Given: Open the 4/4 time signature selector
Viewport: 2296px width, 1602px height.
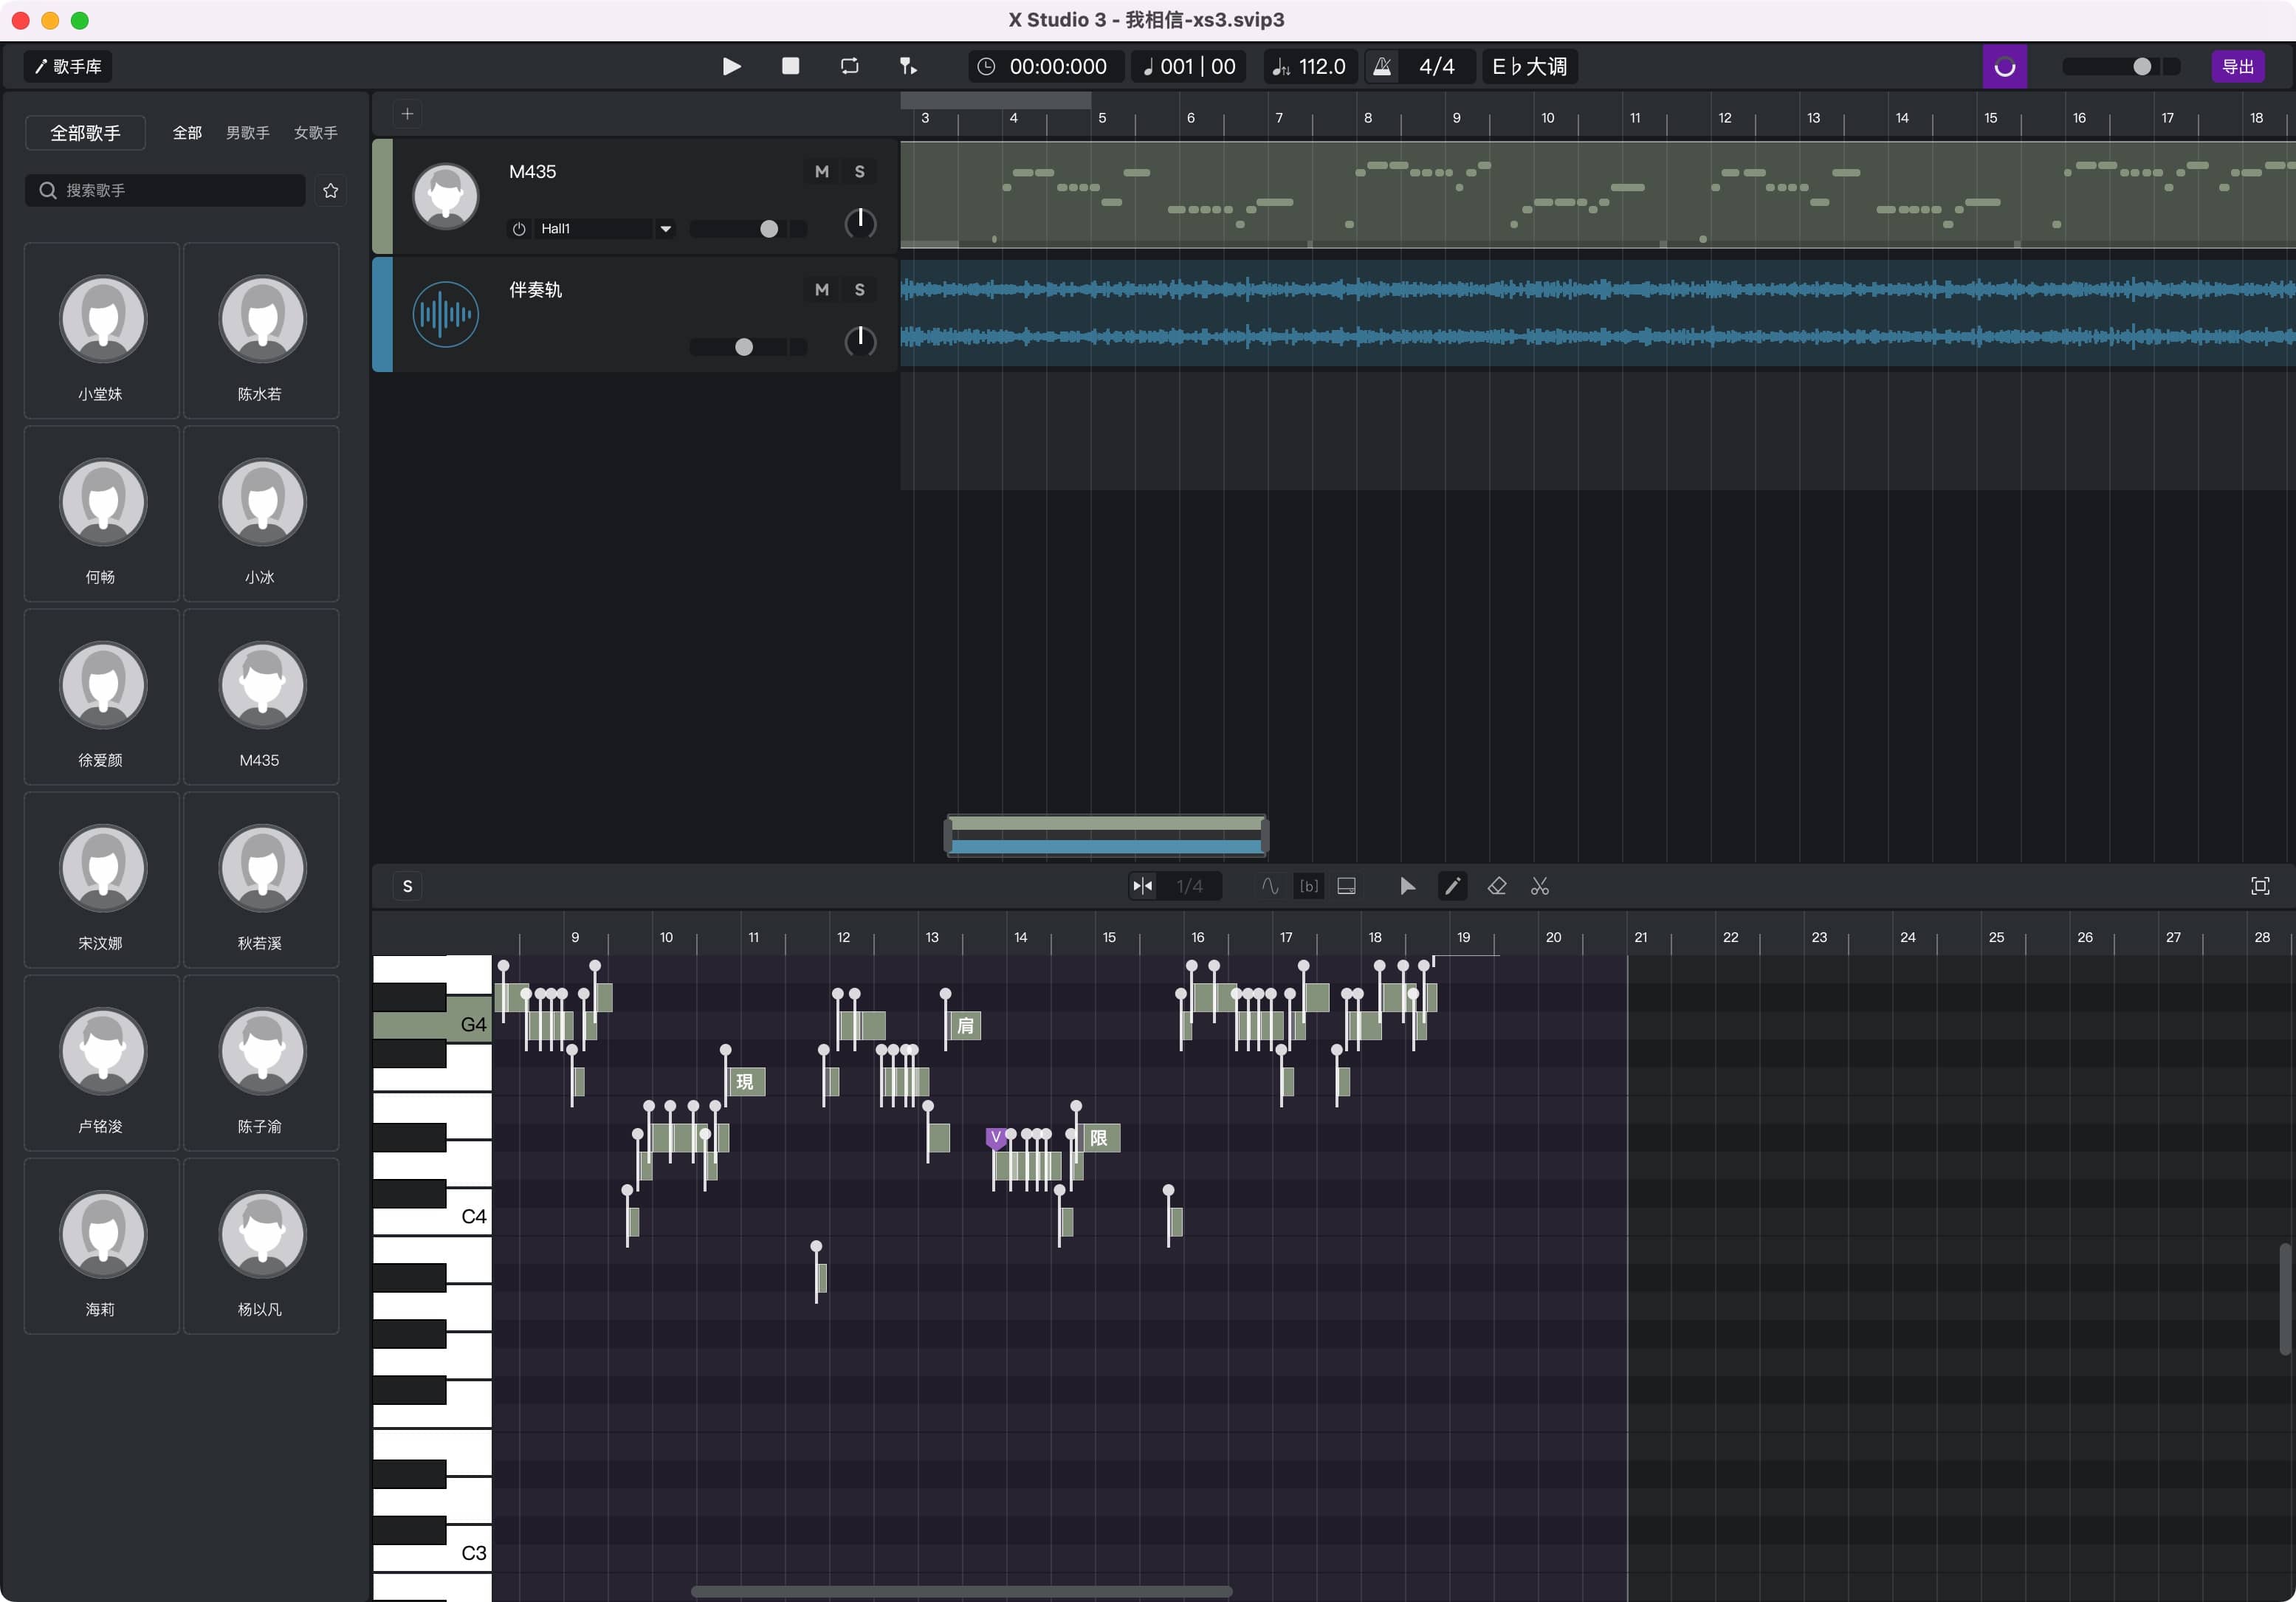Looking at the screenshot, I should coord(1436,66).
